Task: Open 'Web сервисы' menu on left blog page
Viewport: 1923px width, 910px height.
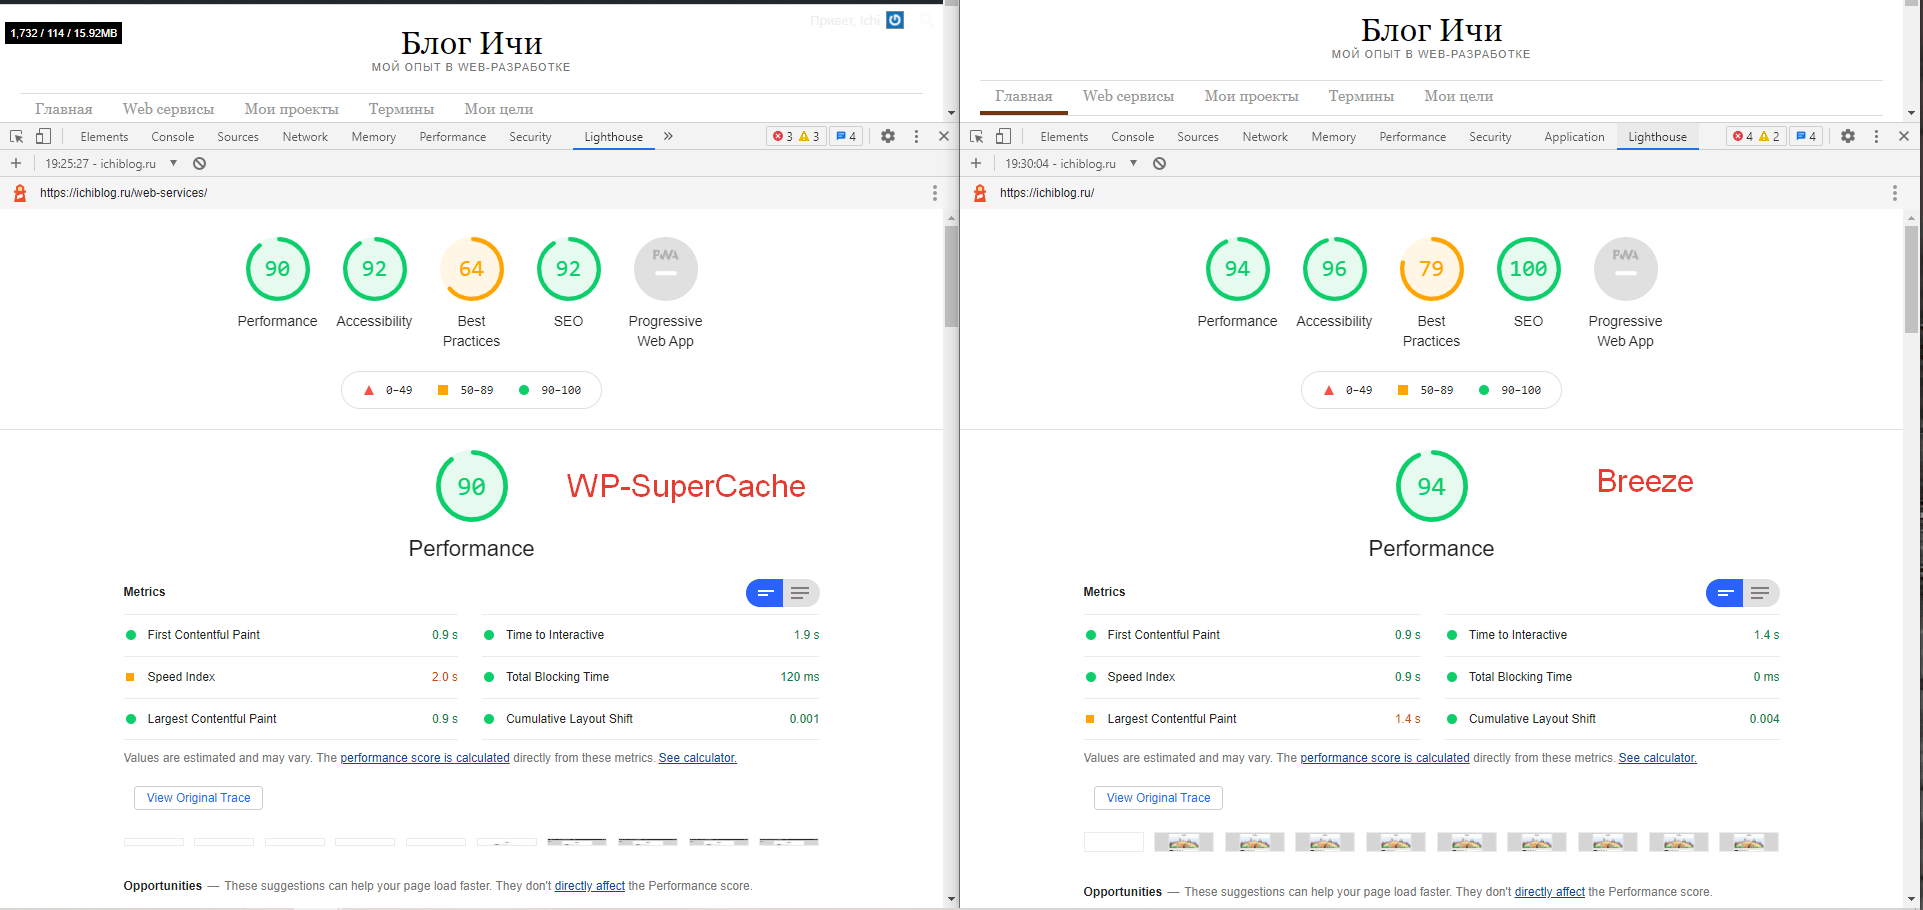Action: click(168, 109)
